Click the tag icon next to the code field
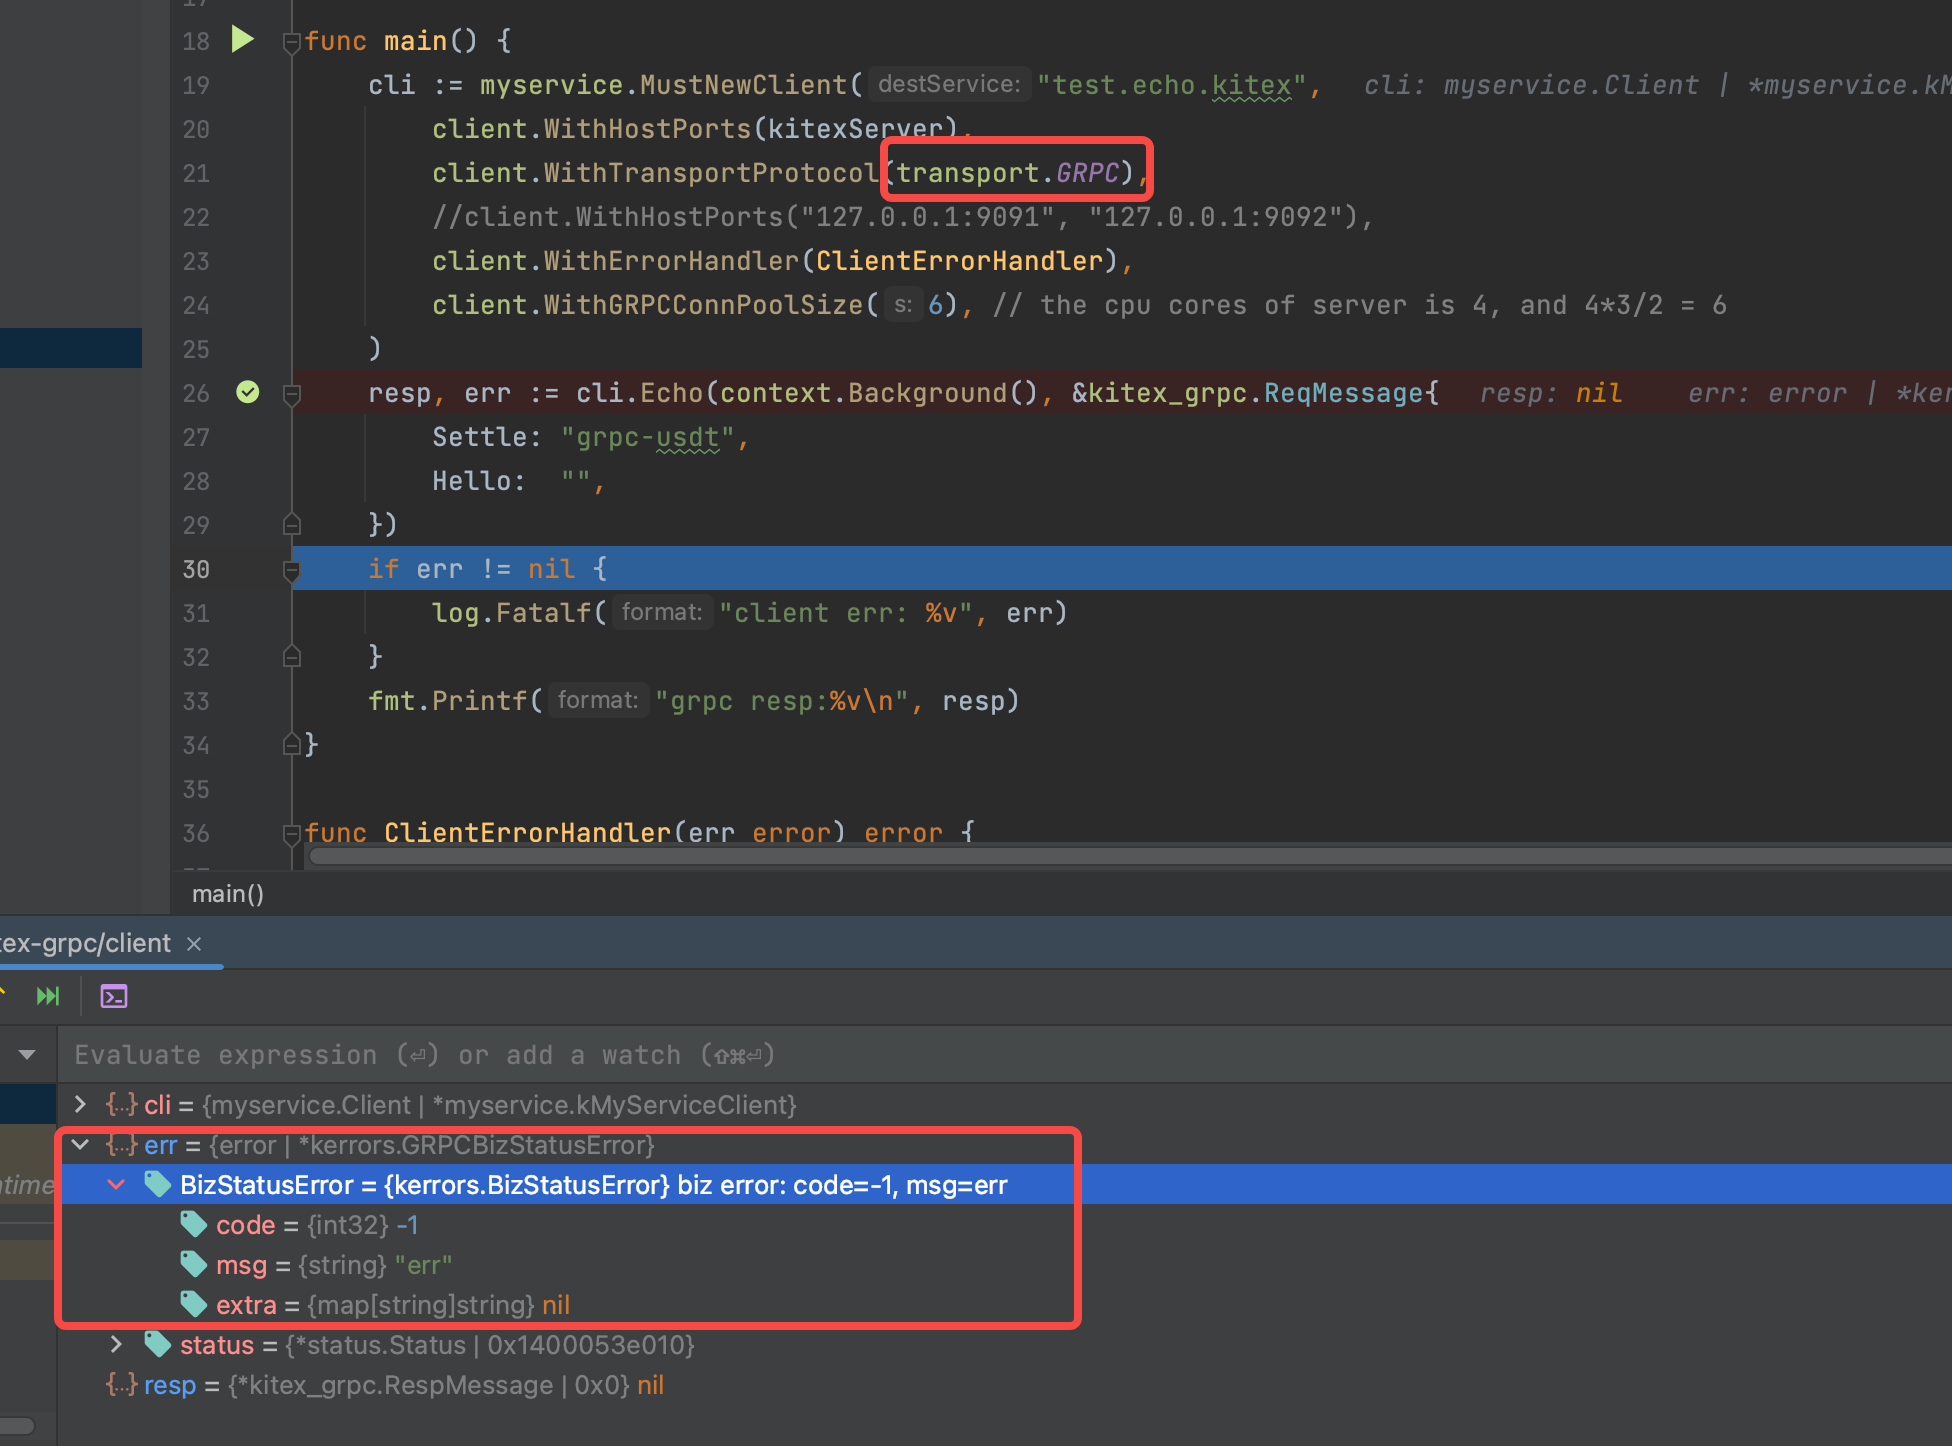This screenshot has height=1446, width=1952. pos(193,1224)
